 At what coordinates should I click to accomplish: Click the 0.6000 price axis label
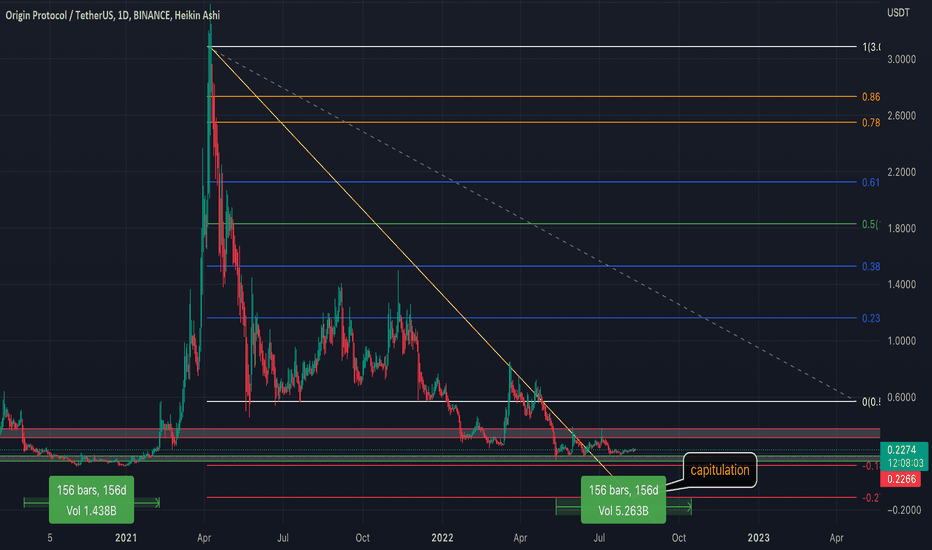pos(901,397)
